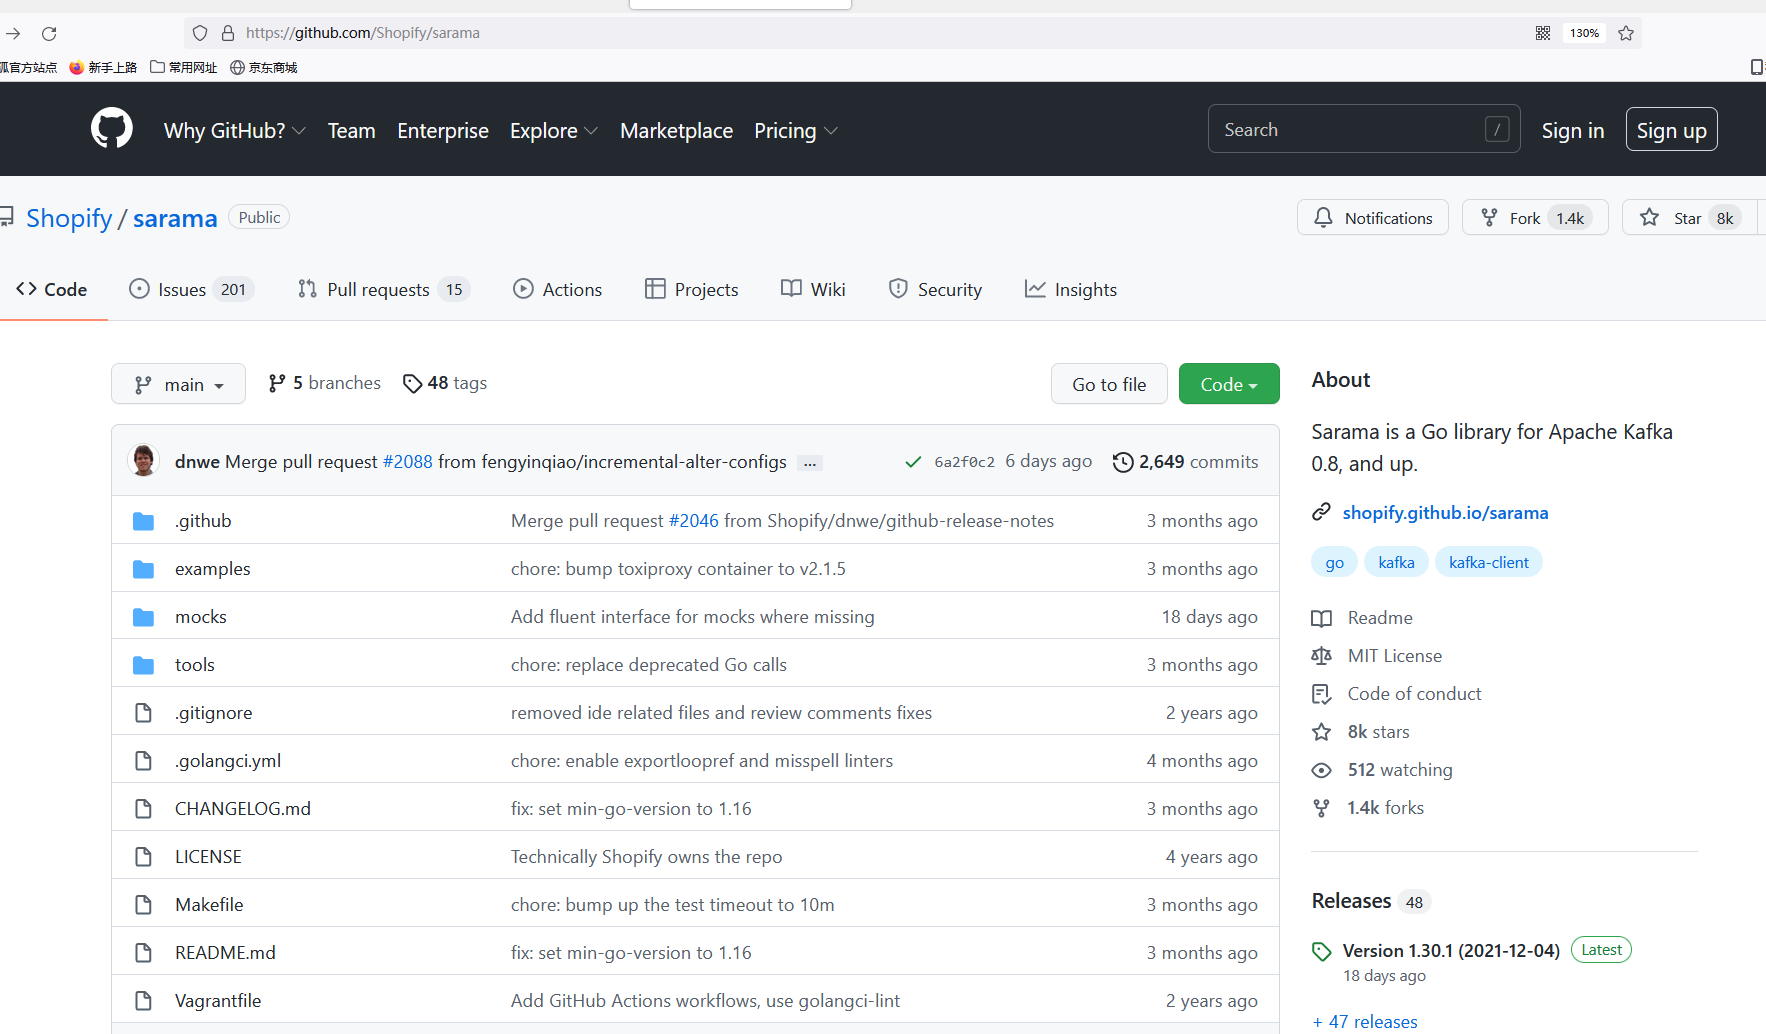
Task: Click the fork icon next to 1.4k forks
Action: click(1321, 808)
